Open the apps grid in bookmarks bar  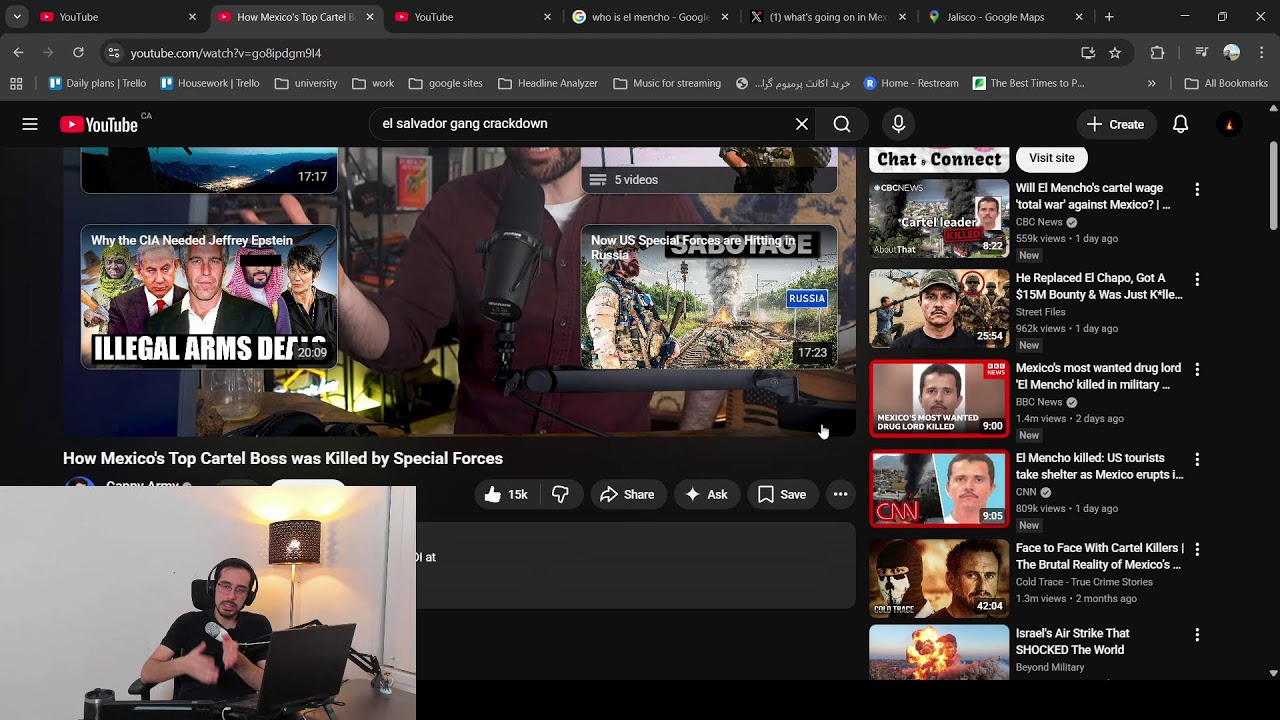pyautogui.click(x=16, y=83)
